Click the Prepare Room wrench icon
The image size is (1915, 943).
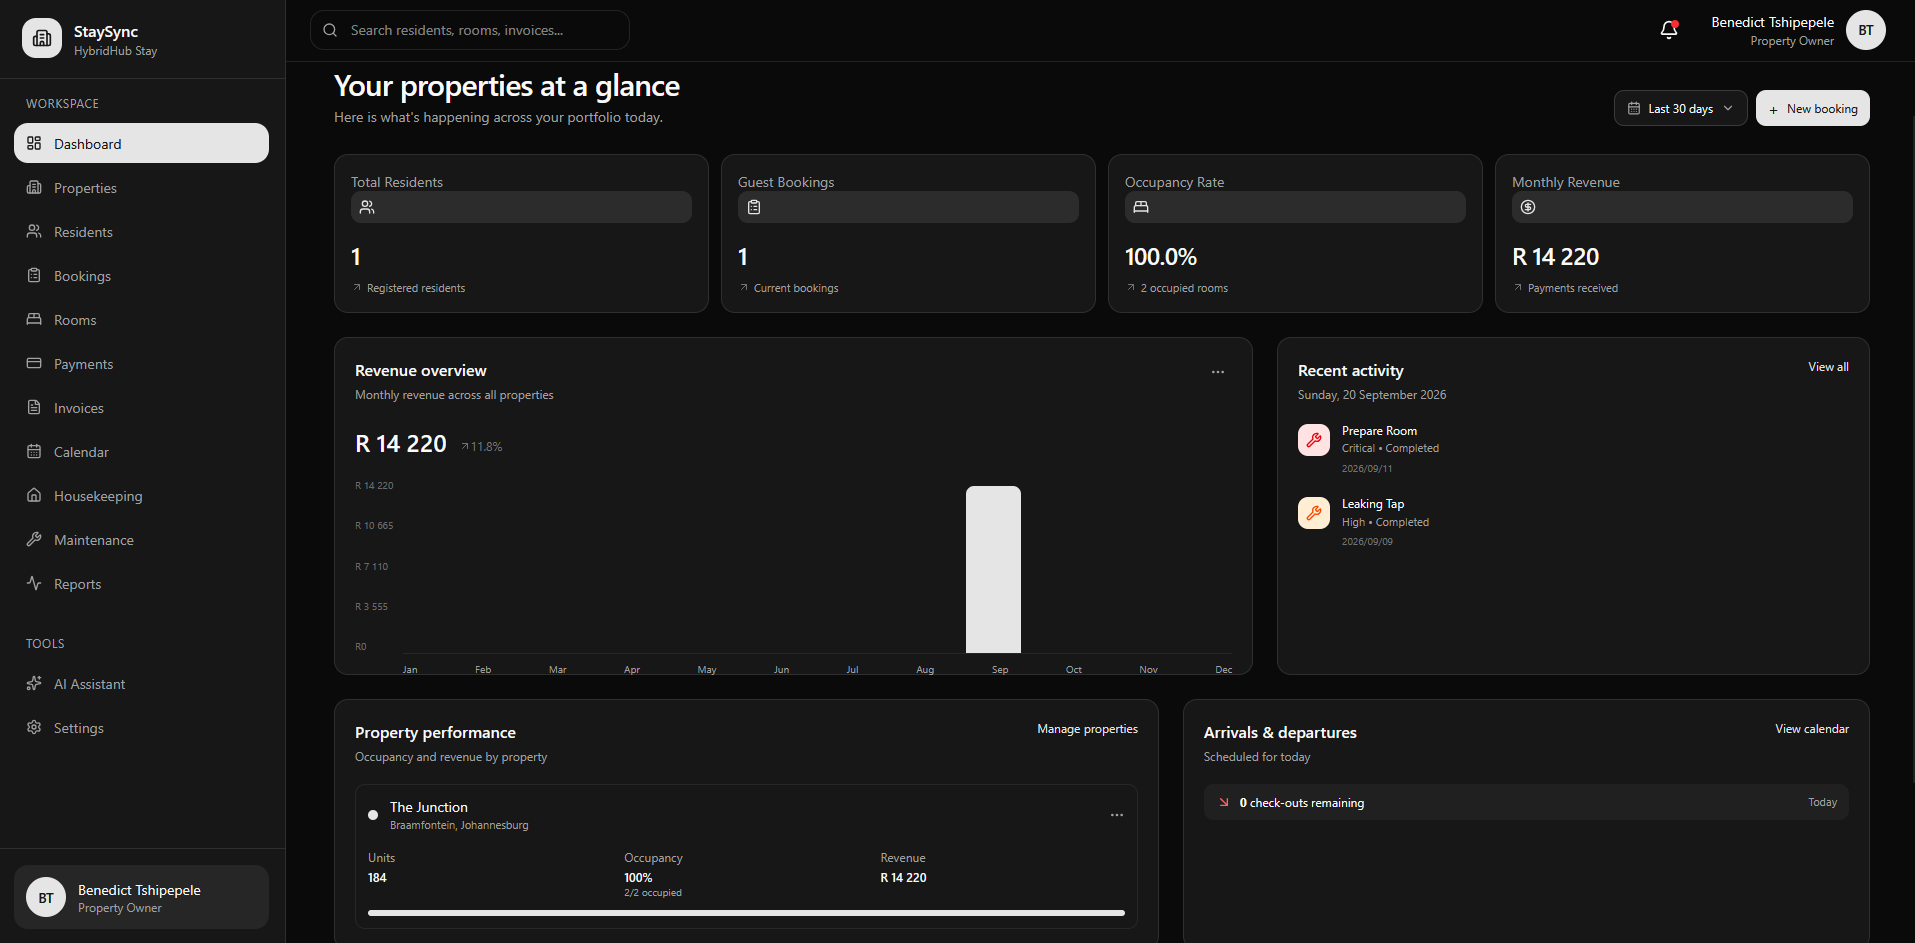[1314, 440]
